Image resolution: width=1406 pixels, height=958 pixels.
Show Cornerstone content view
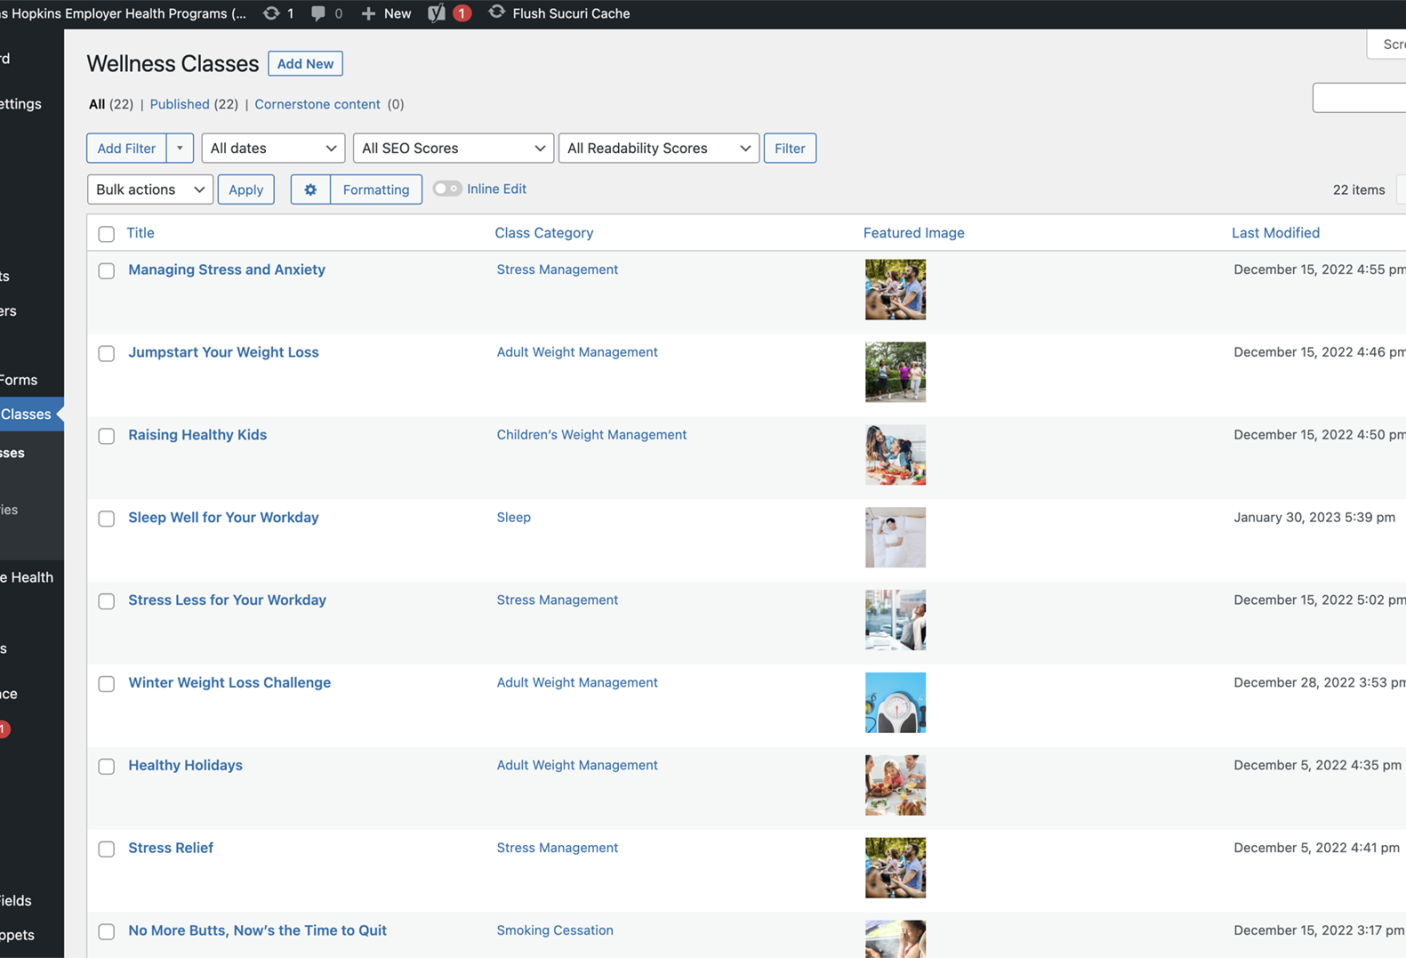click(317, 104)
